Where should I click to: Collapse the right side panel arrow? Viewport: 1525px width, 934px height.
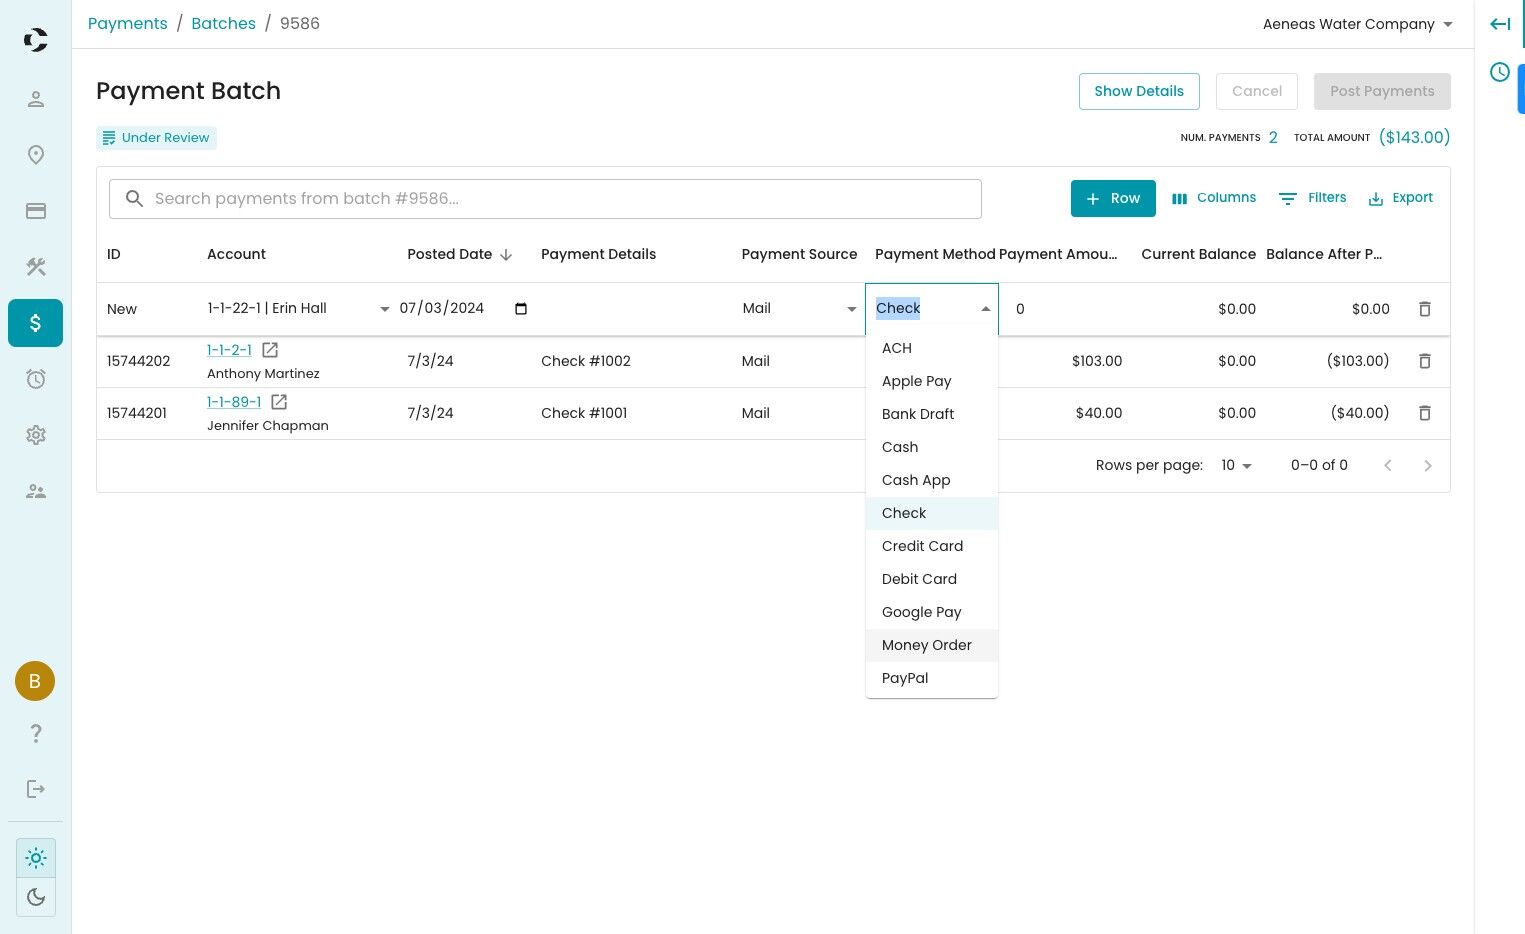pos(1499,24)
